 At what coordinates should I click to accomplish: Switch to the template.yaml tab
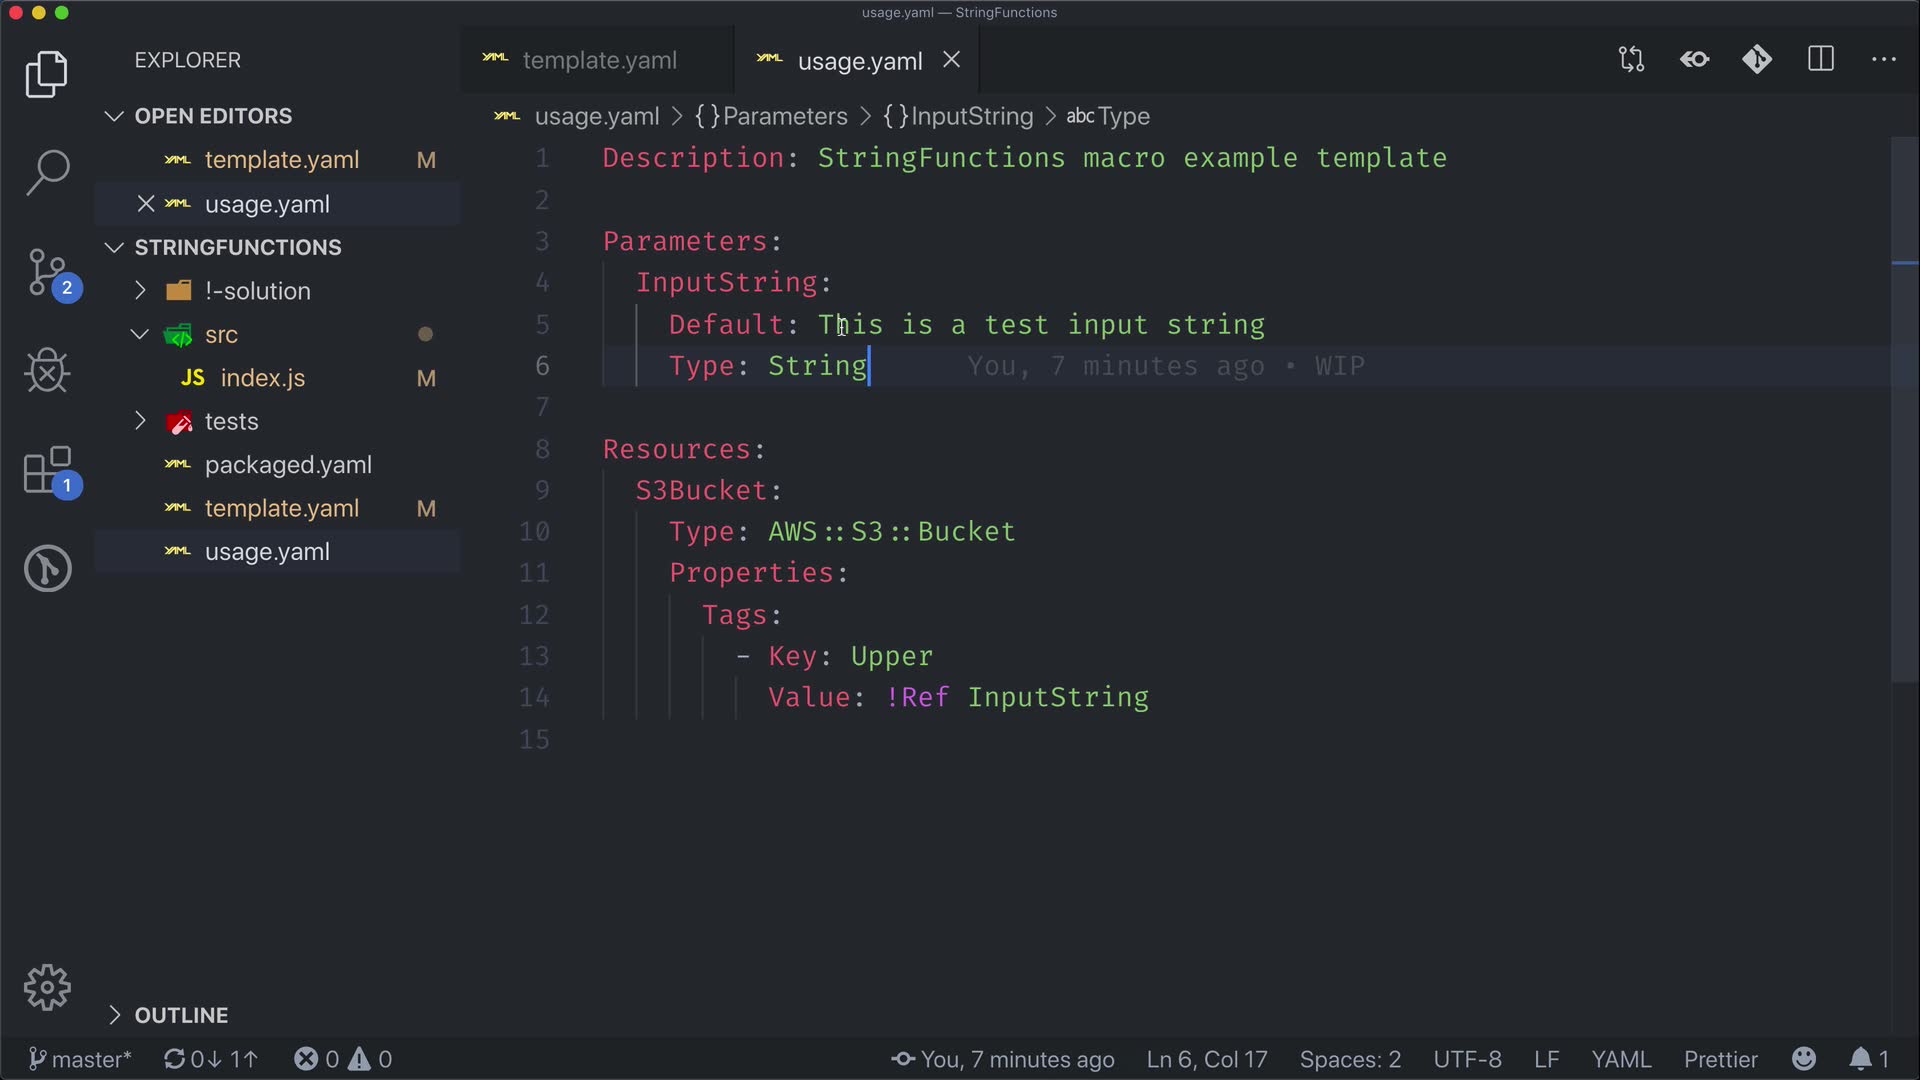tap(599, 61)
